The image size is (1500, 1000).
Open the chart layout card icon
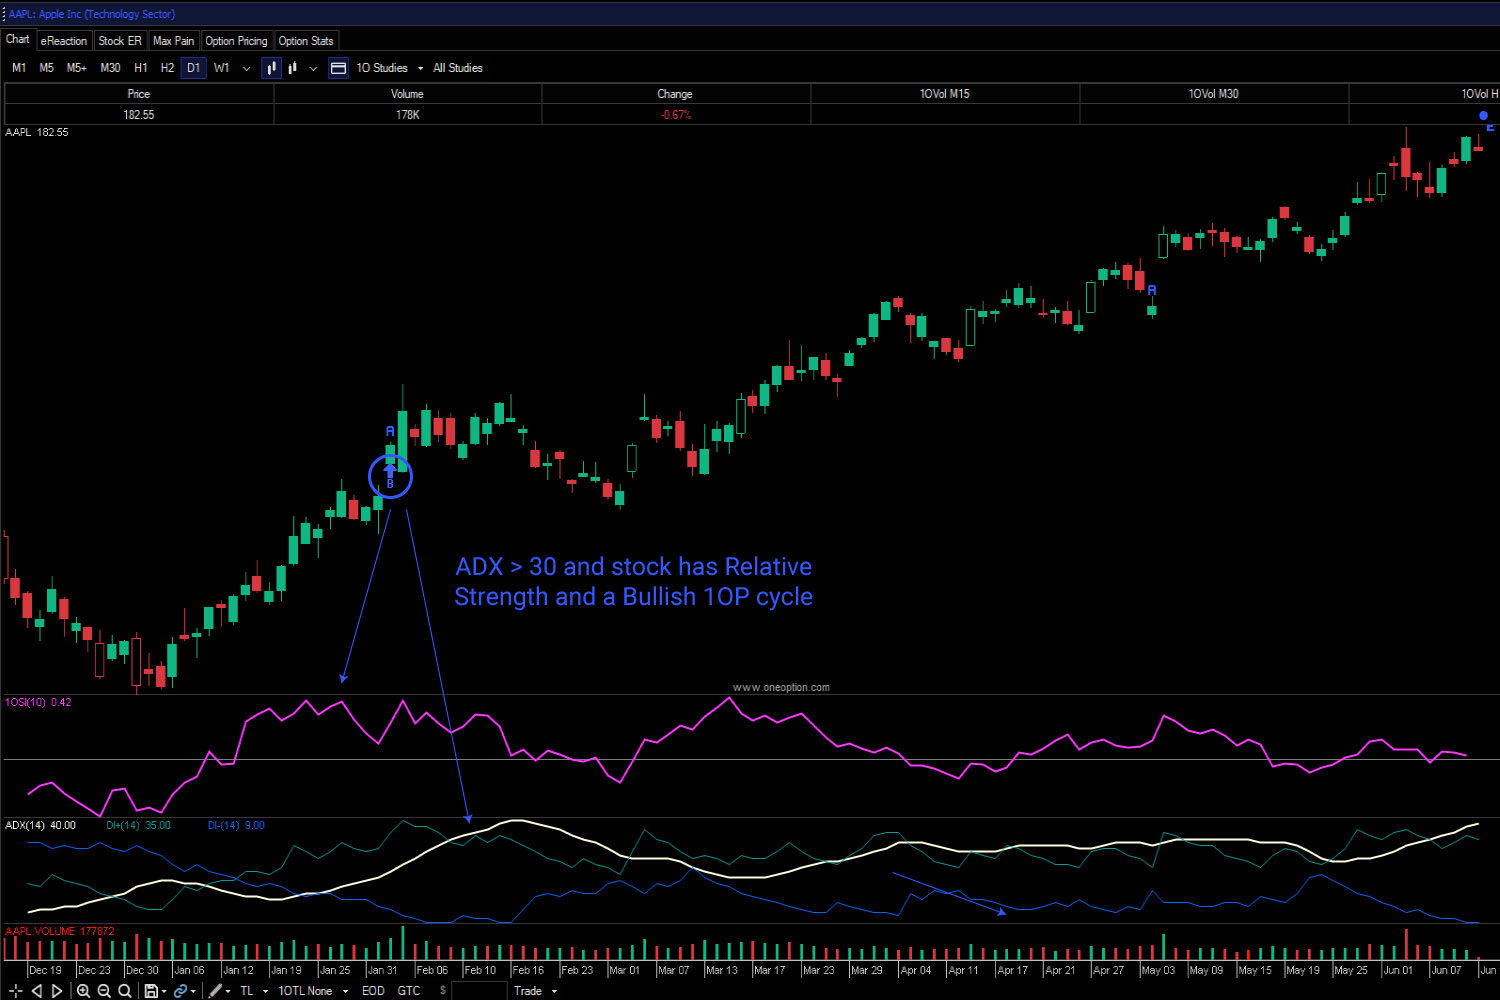(338, 67)
